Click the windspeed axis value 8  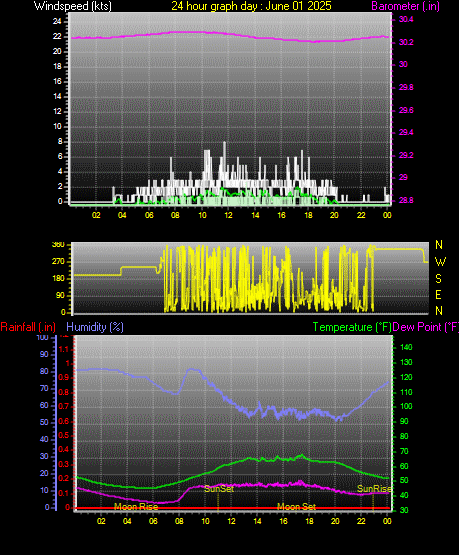pos(60,142)
